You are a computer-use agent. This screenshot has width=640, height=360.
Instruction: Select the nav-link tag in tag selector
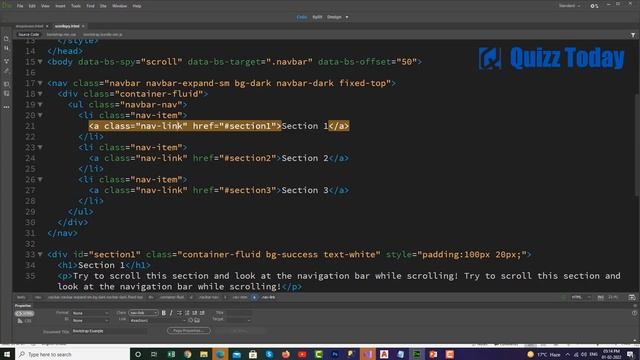(268, 298)
